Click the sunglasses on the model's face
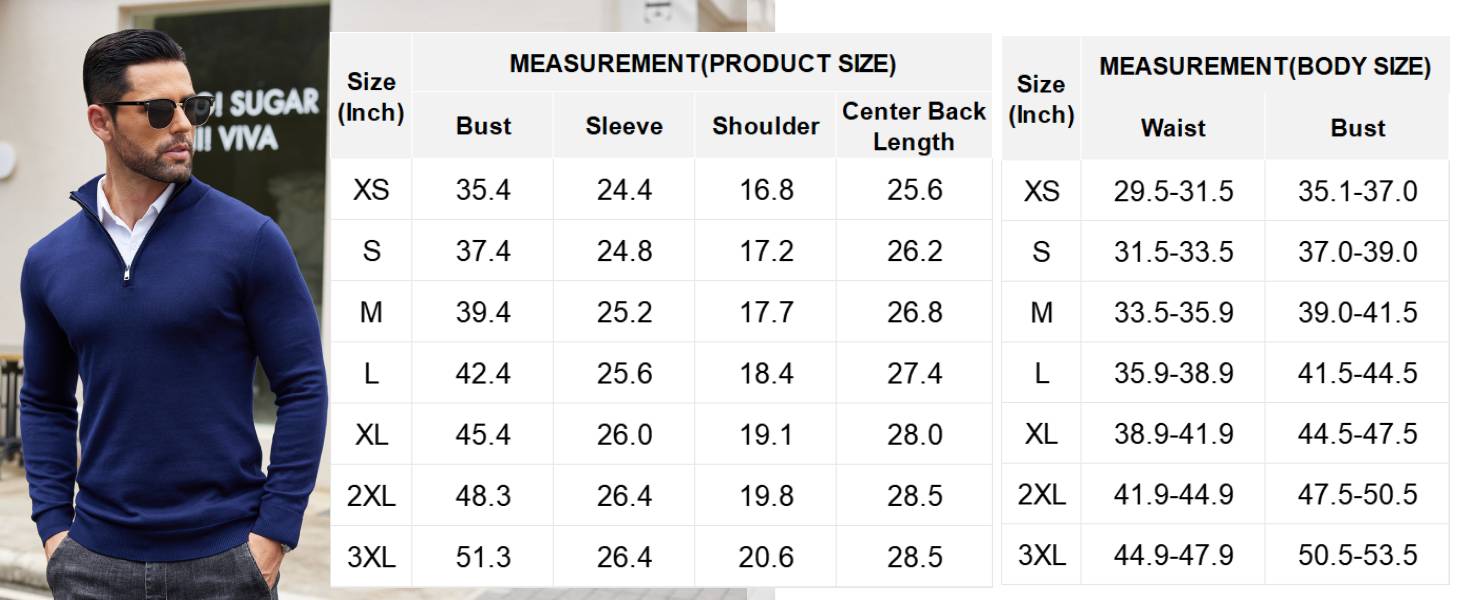 tap(160, 111)
